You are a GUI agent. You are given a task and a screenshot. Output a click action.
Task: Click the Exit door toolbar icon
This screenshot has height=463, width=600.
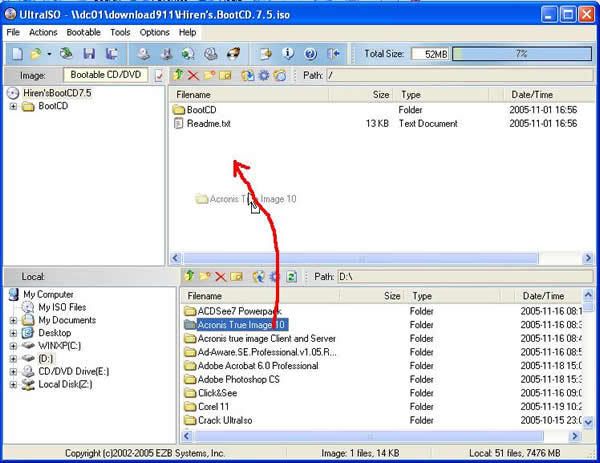(x=333, y=54)
